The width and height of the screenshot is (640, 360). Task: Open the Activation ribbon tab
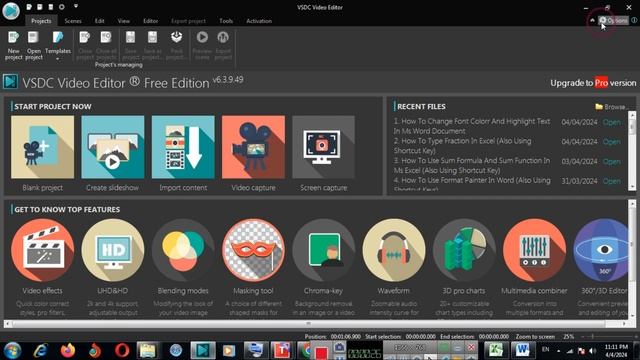click(x=259, y=21)
